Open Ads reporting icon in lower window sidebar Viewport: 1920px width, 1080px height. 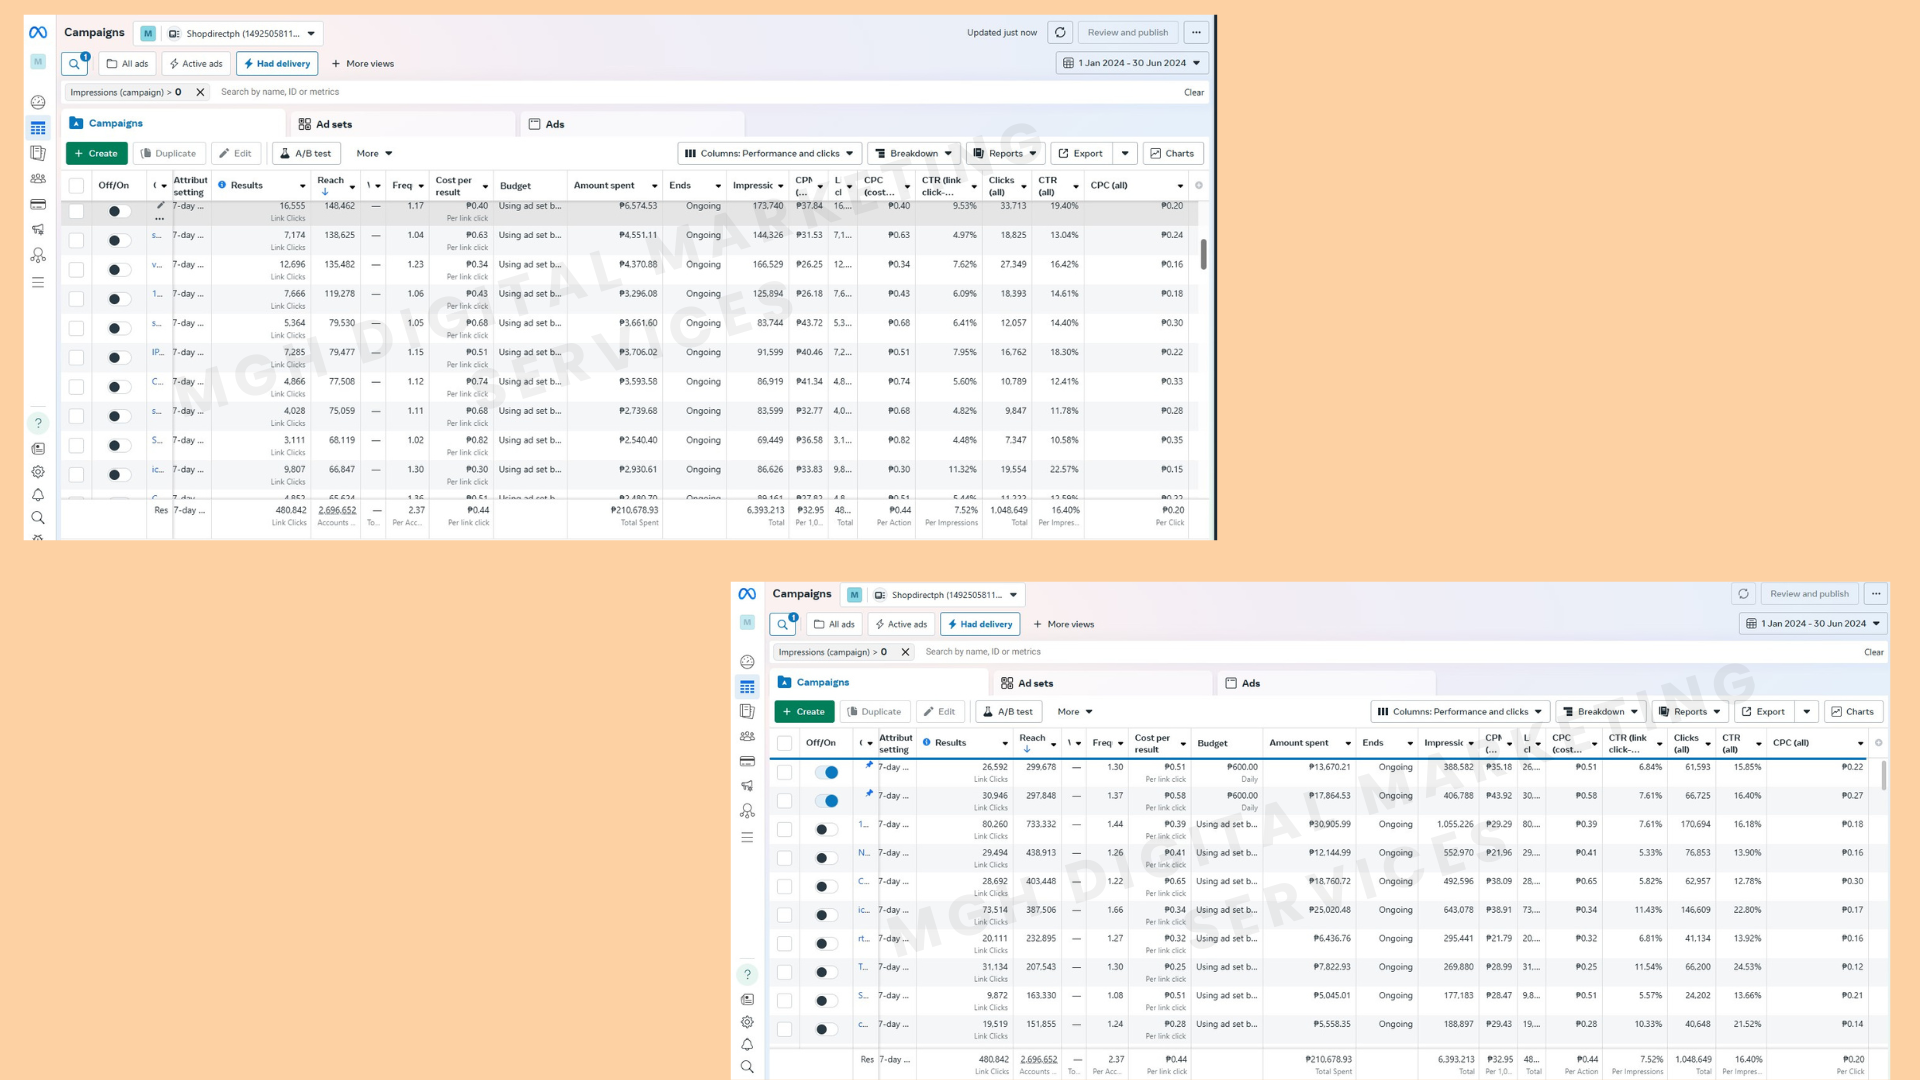tap(747, 711)
